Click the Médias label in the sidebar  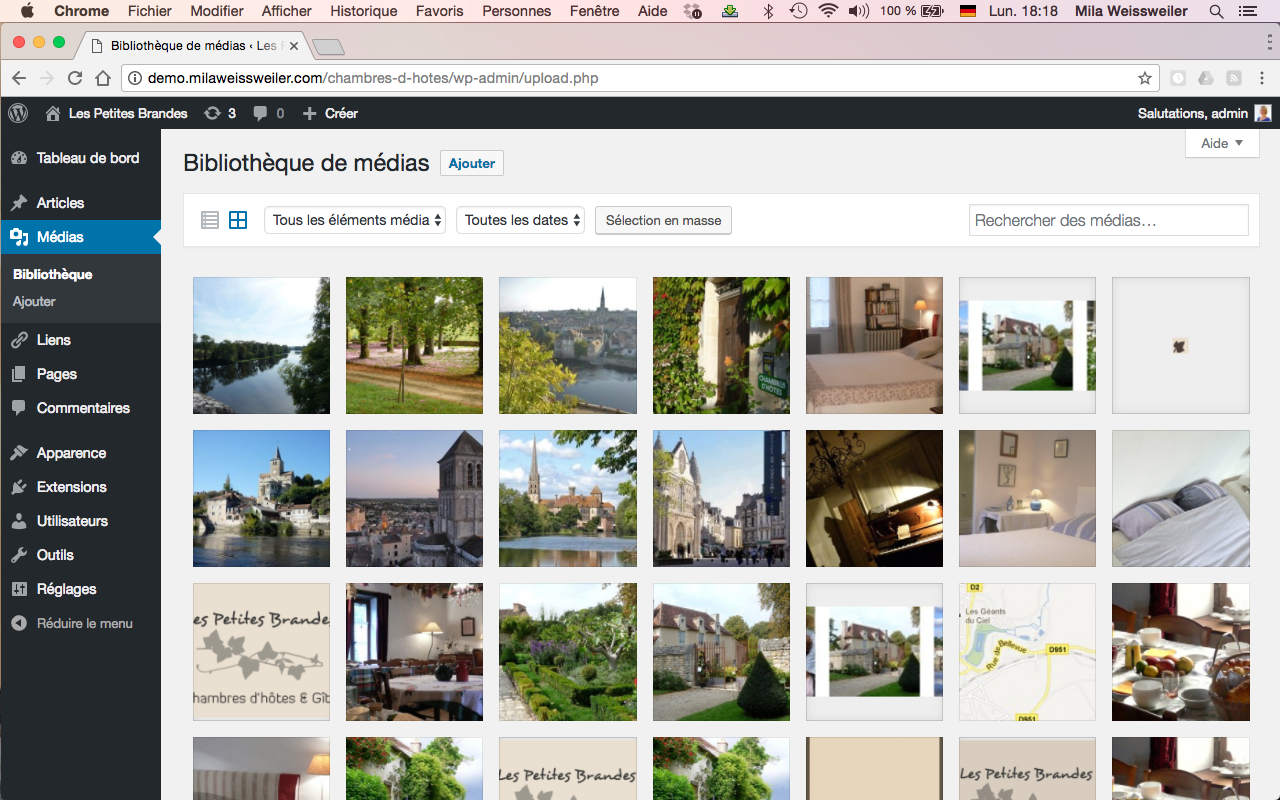60,237
